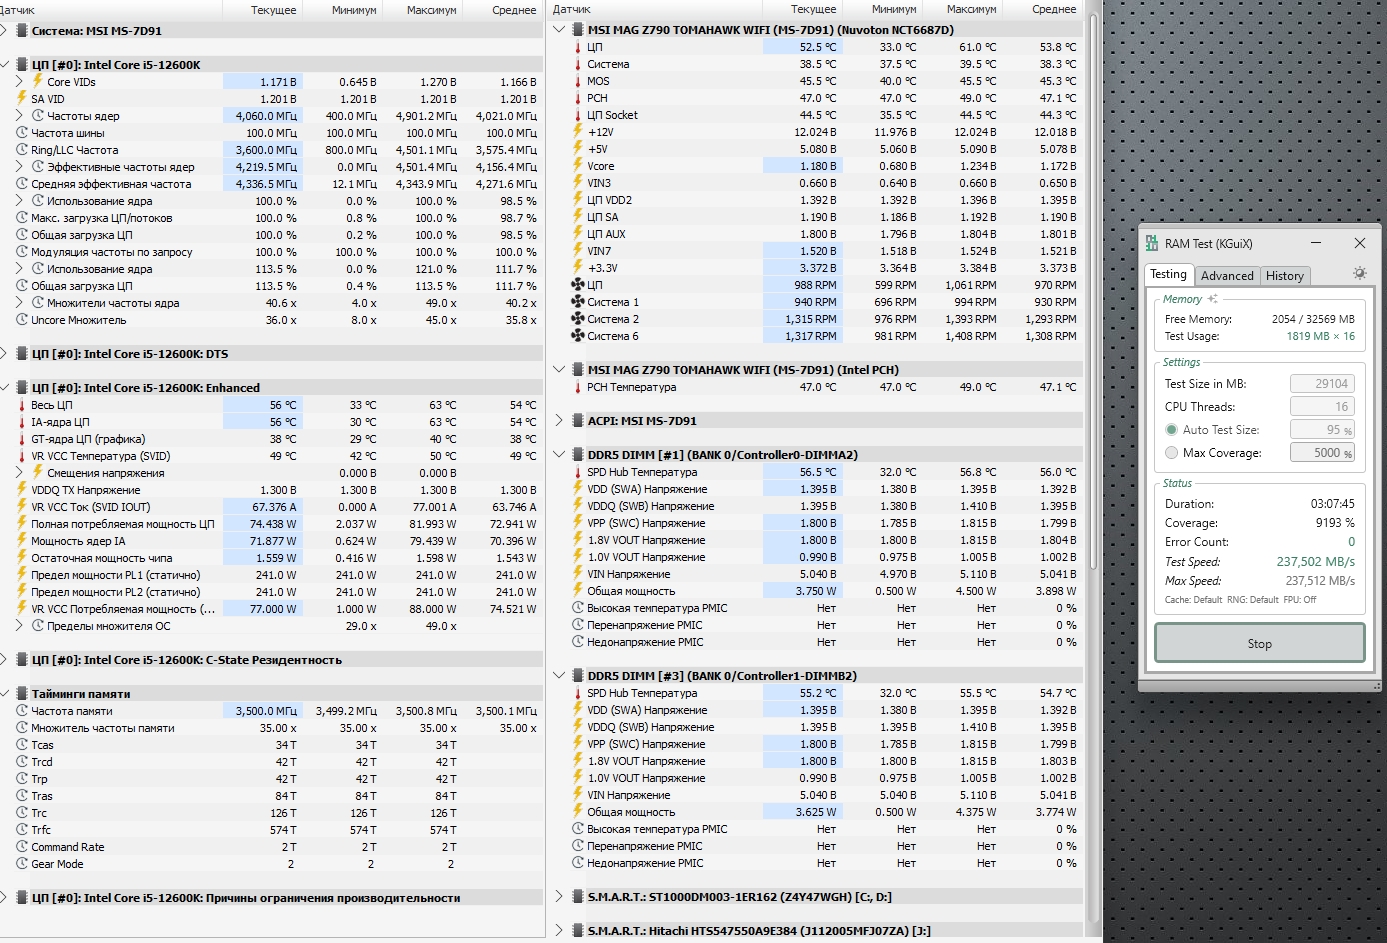The width and height of the screenshot is (1387, 943).
Task: Click the clock icon beside Частота памяти
Action: (x=22, y=710)
